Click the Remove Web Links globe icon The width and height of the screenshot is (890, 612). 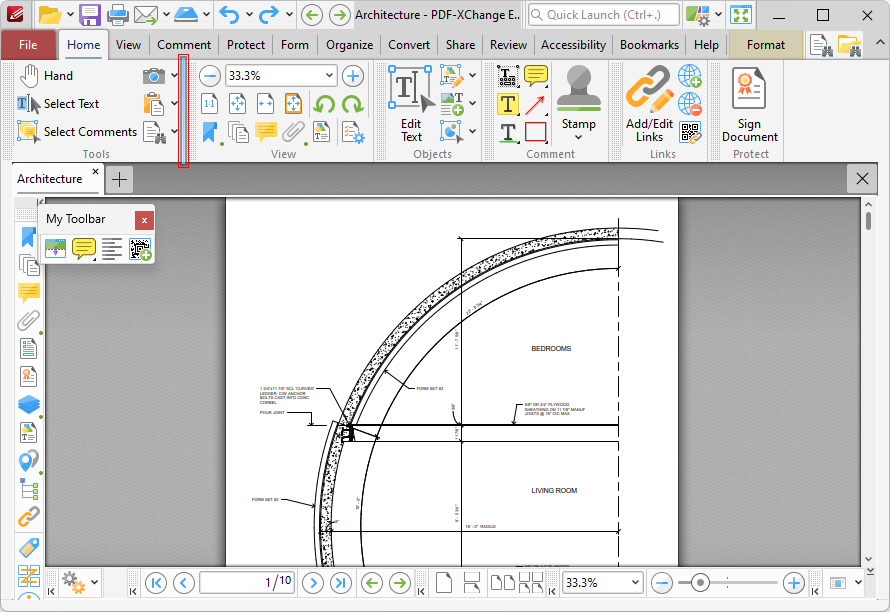690,104
